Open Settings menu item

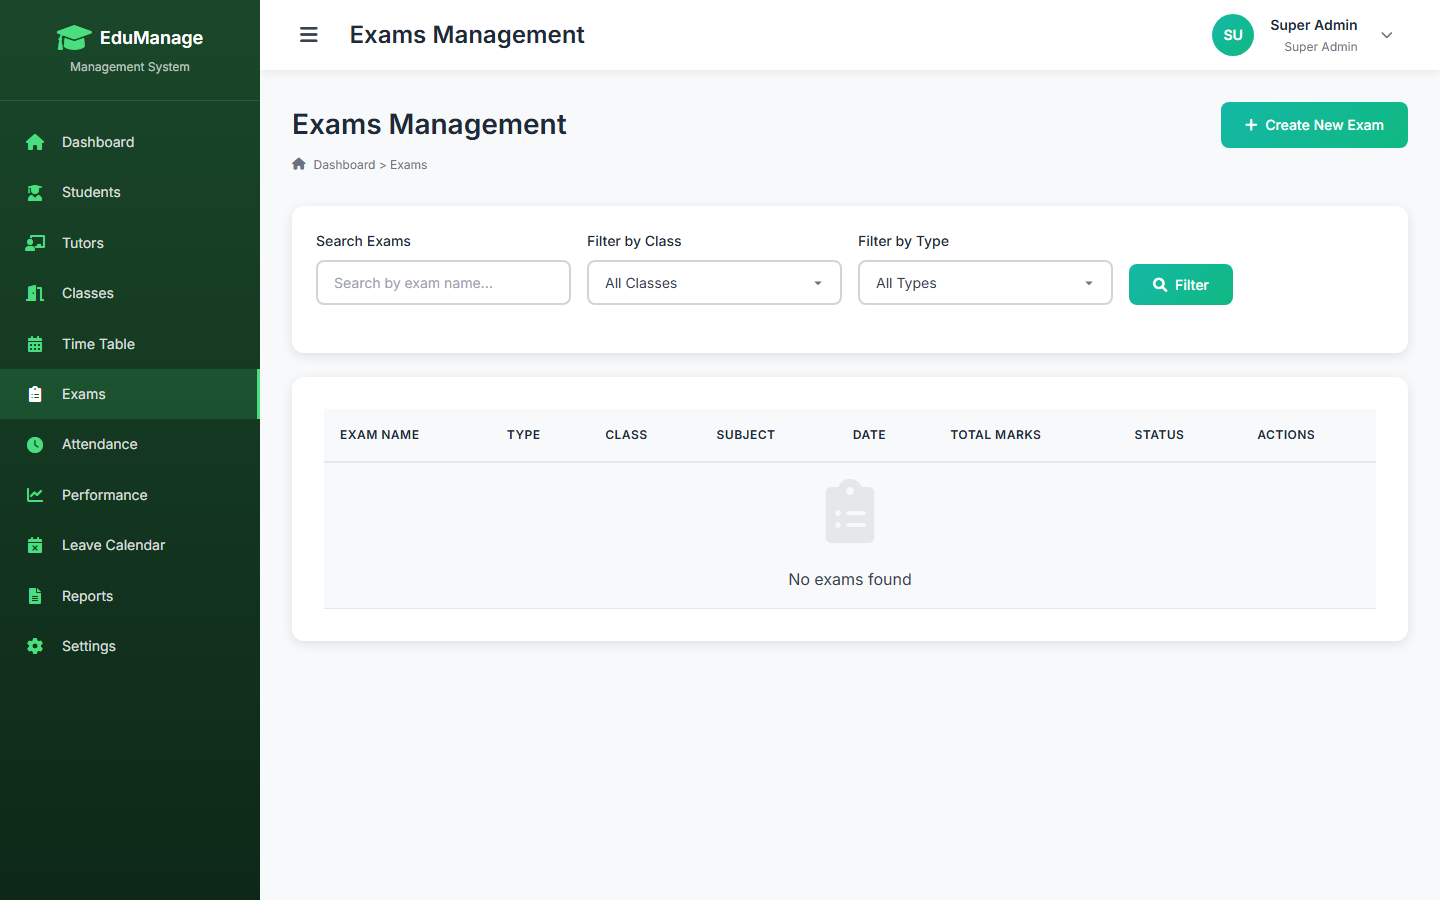click(x=130, y=646)
